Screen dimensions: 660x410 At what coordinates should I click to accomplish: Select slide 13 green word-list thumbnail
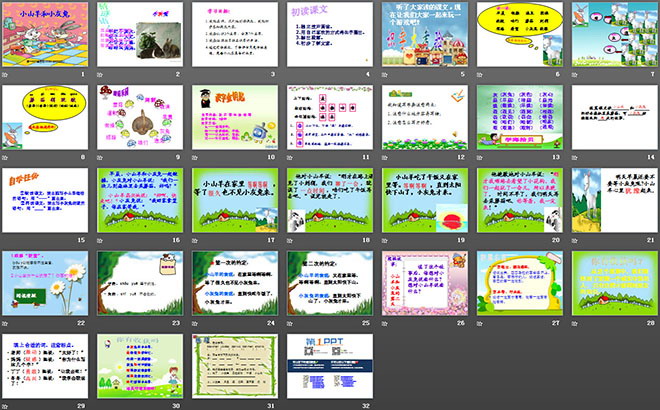click(x=520, y=117)
